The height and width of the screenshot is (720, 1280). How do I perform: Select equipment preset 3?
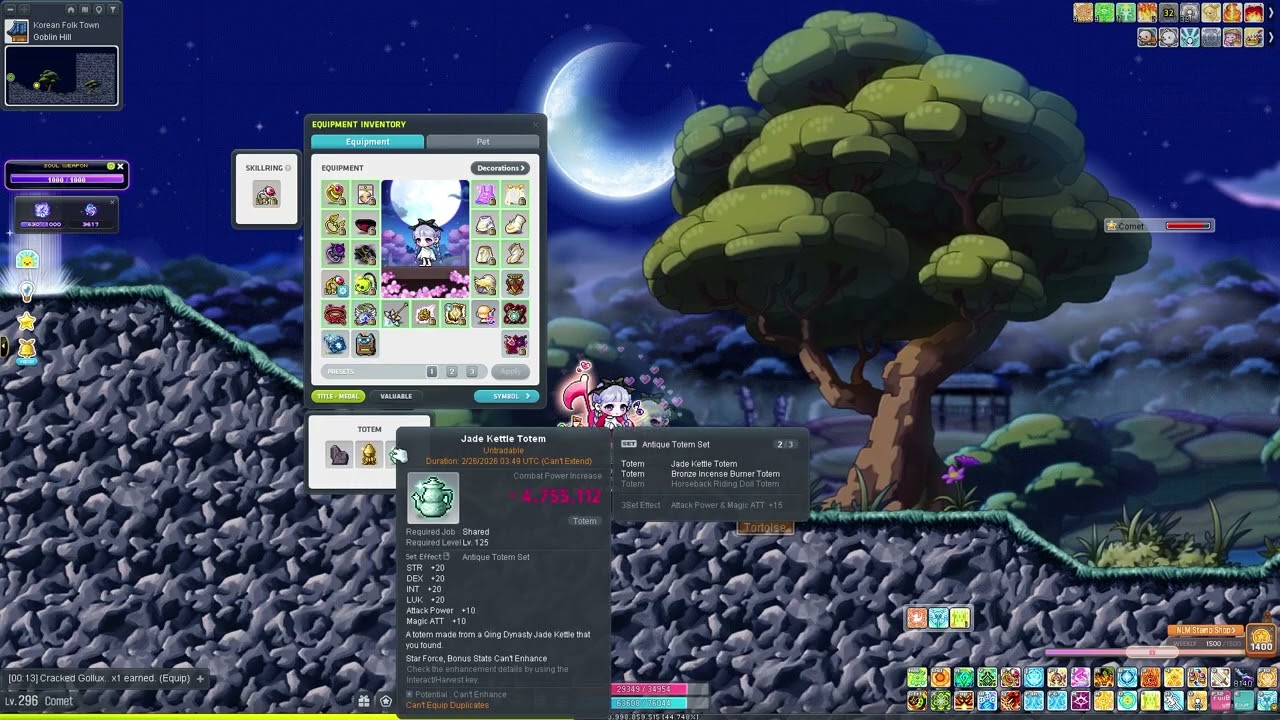pos(472,371)
